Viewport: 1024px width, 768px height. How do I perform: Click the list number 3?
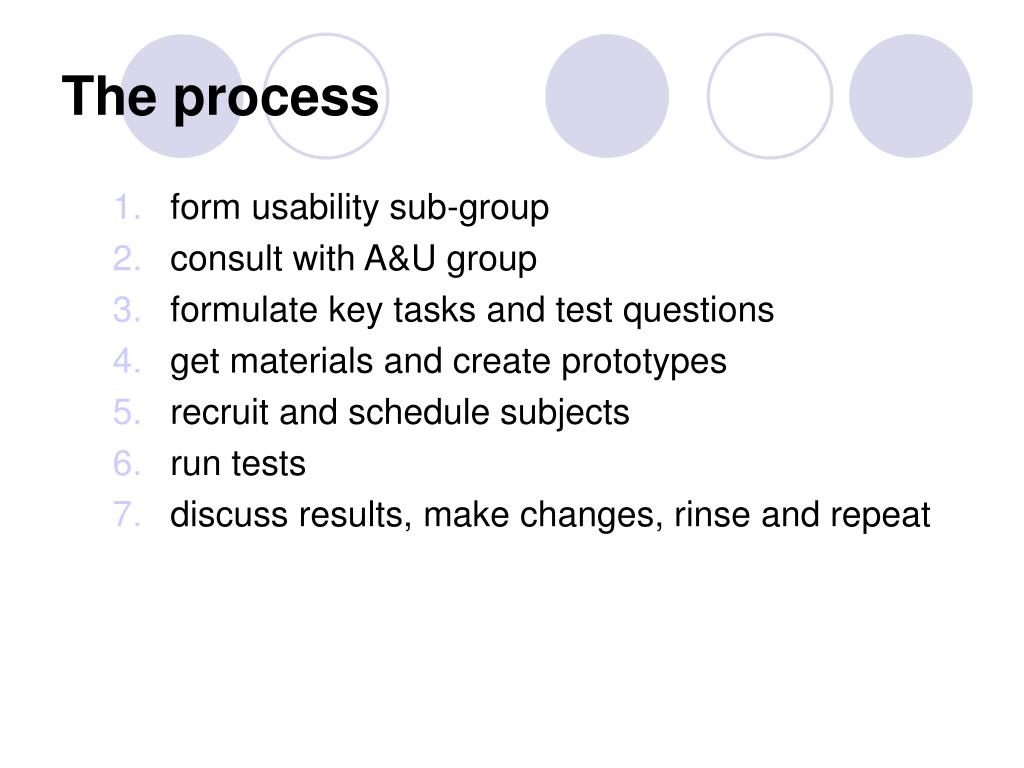click(x=127, y=310)
